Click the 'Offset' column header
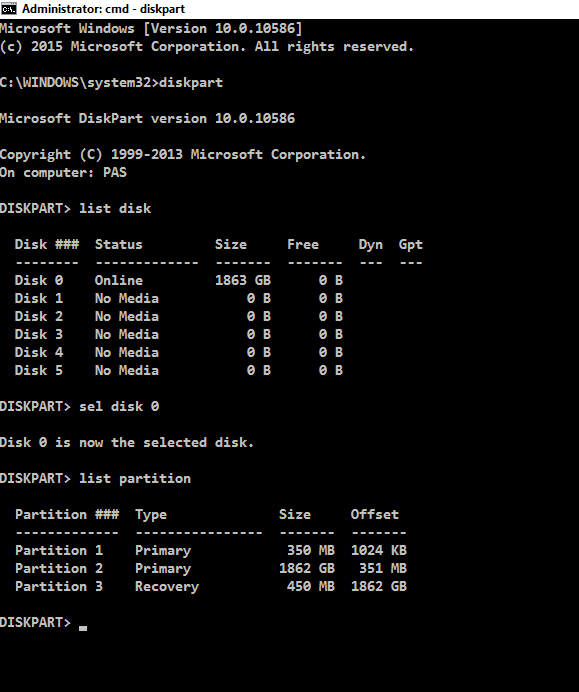Screen dimensions: 579x692 click(375, 515)
